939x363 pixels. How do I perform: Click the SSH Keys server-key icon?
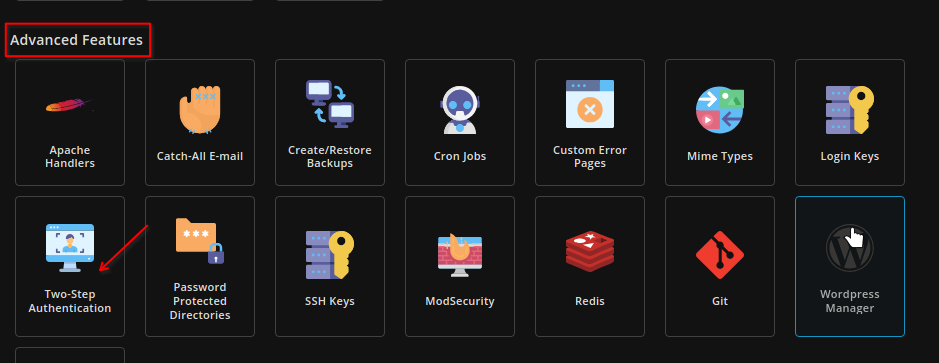coord(330,255)
